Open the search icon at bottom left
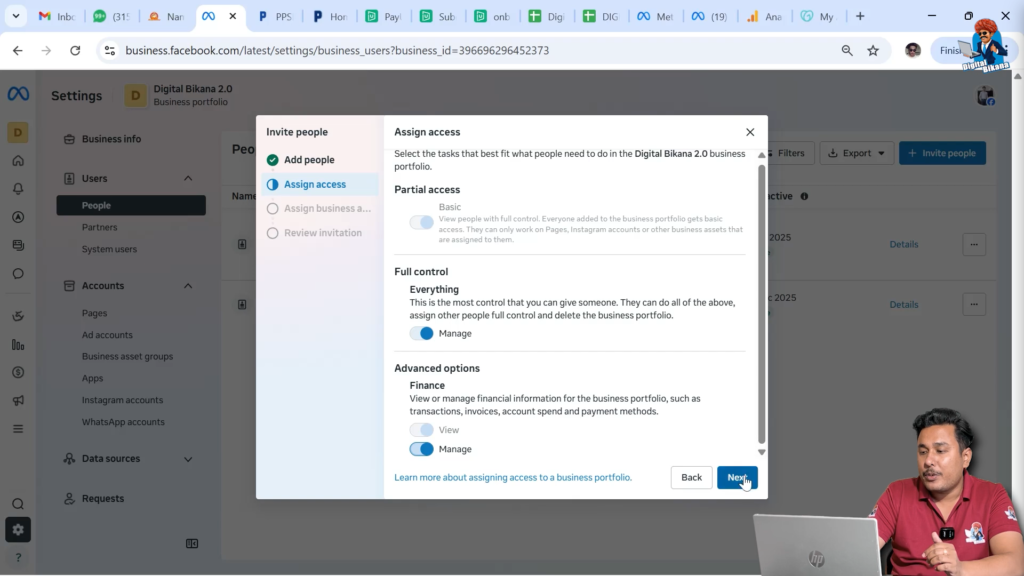The width and height of the screenshot is (1024, 576). [17, 504]
